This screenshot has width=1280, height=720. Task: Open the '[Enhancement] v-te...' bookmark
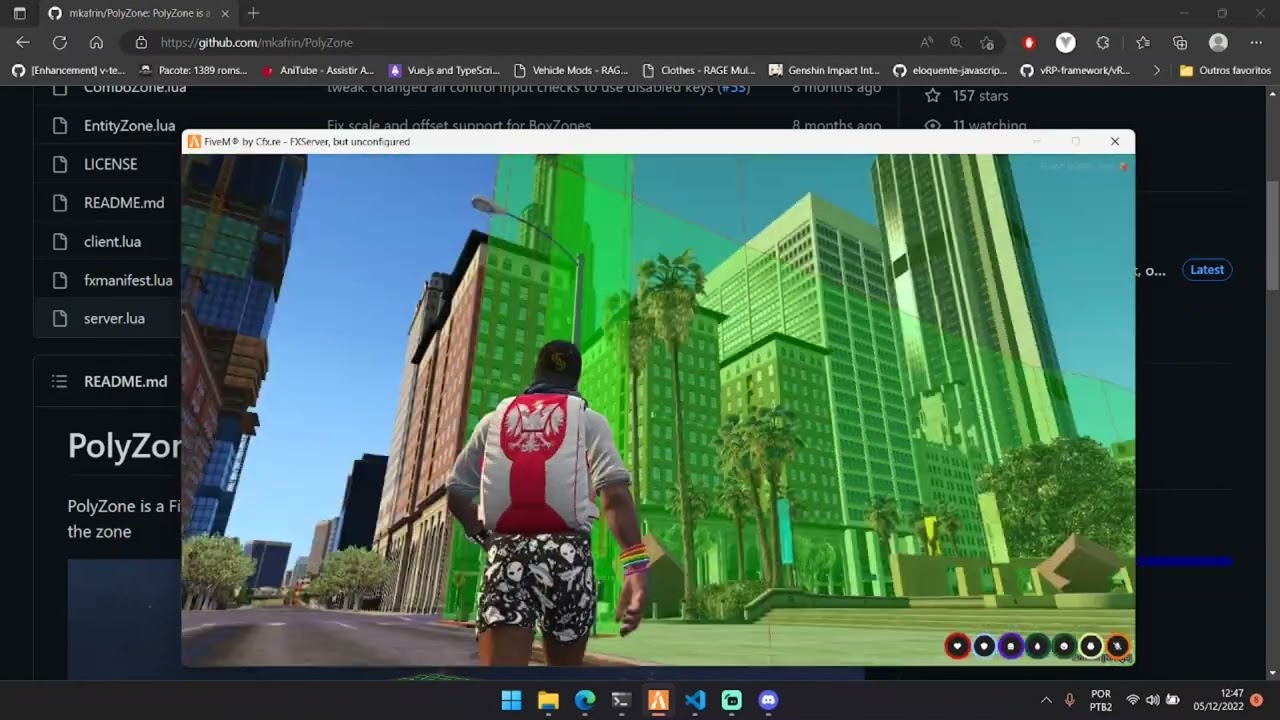68,70
